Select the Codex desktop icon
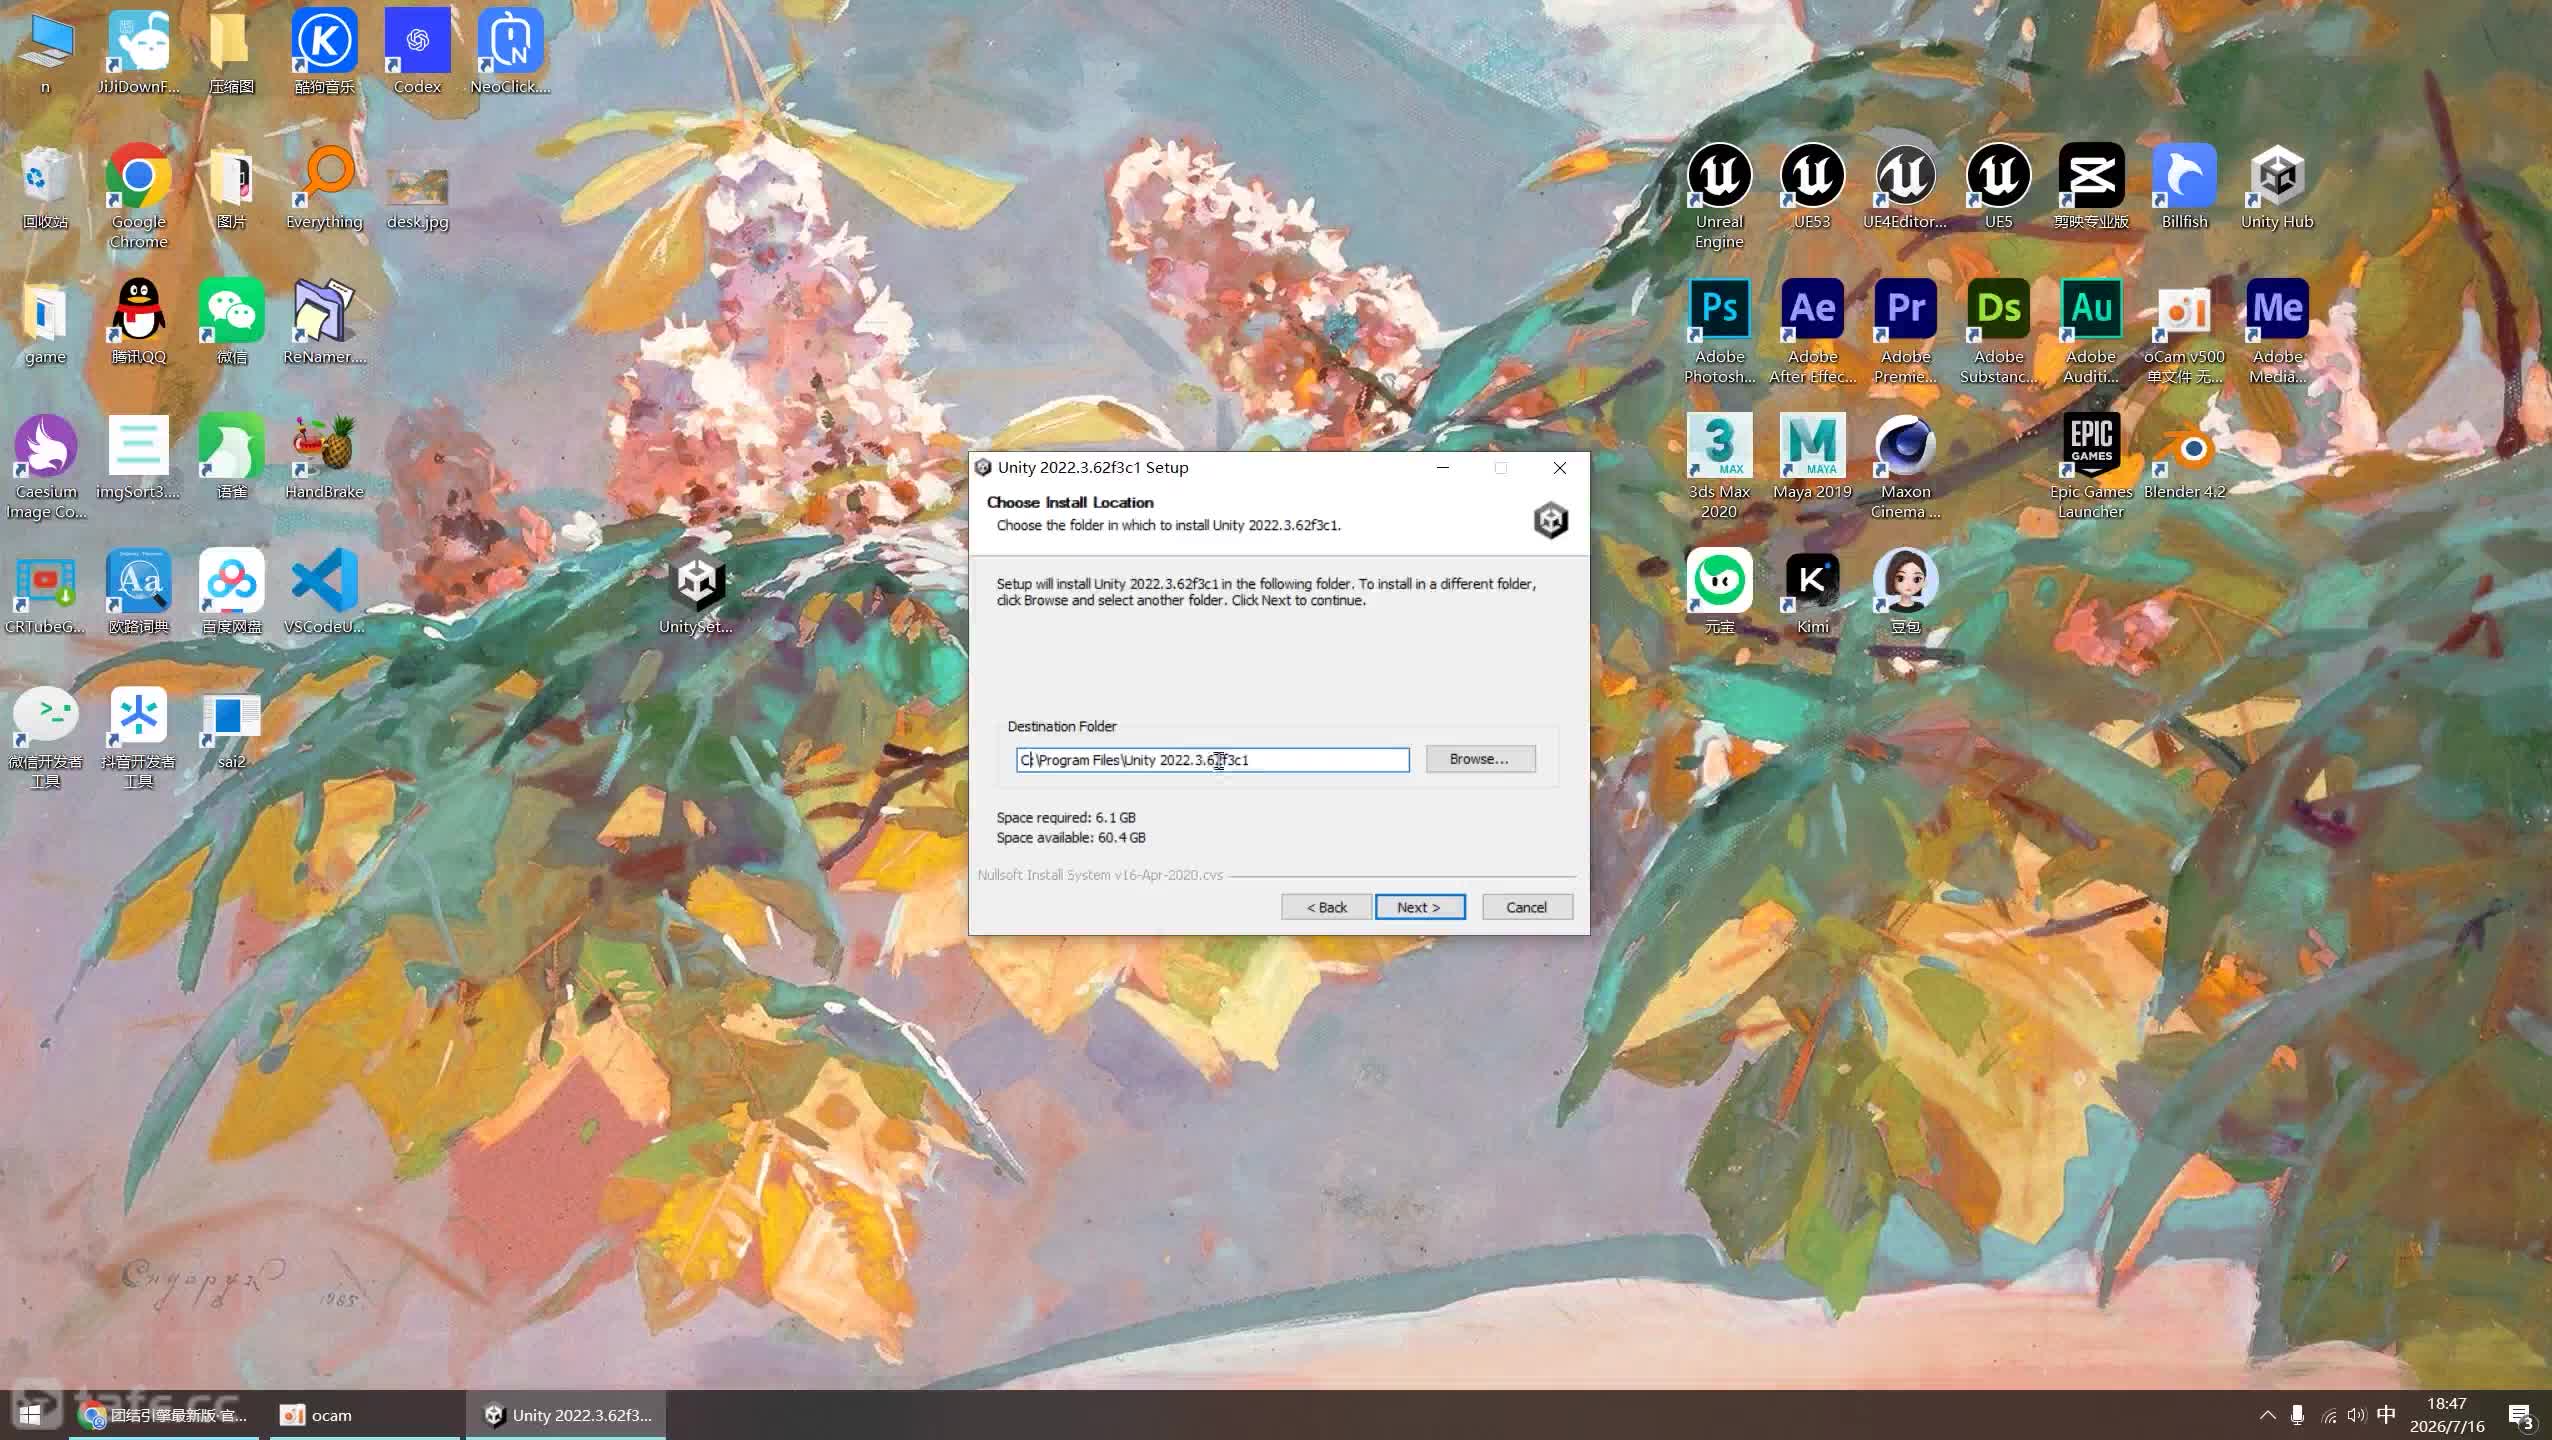The height and width of the screenshot is (1440, 2552). 417,52
